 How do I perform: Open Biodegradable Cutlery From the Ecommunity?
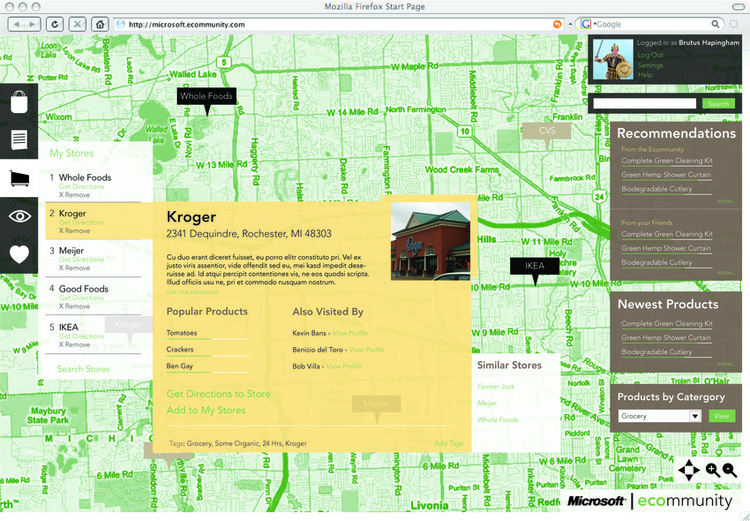tap(656, 189)
